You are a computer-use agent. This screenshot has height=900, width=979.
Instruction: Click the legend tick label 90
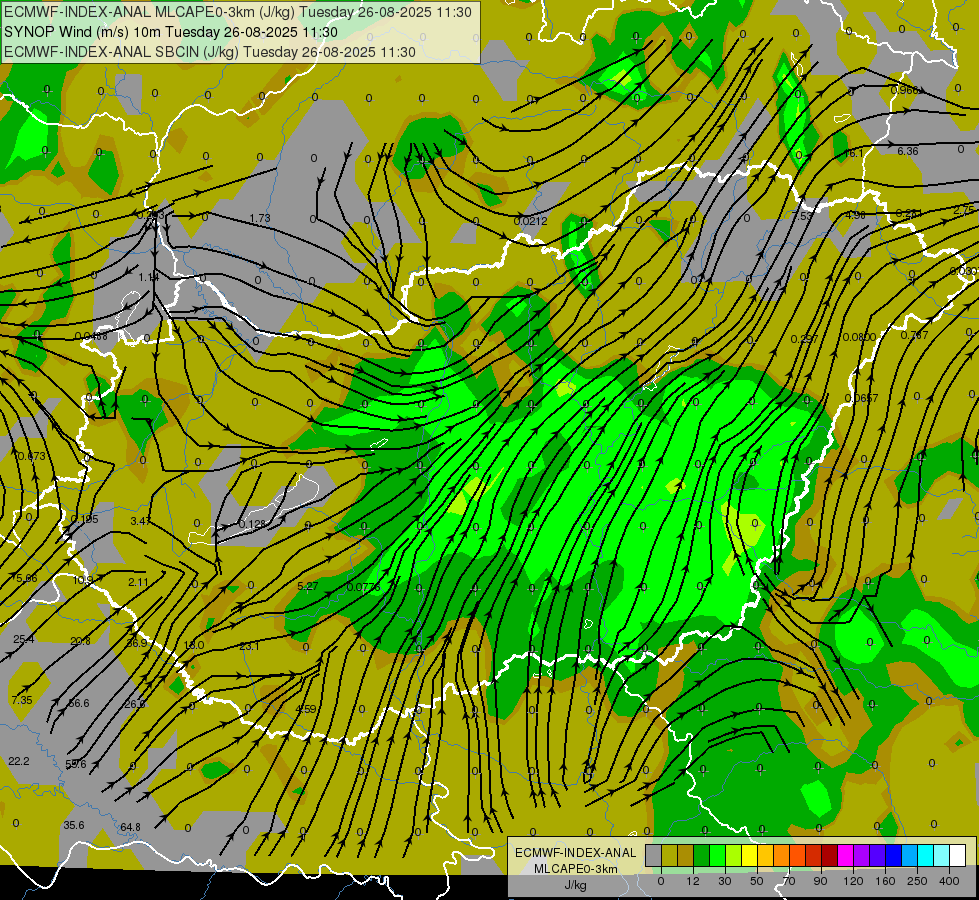pyautogui.click(x=820, y=881)
